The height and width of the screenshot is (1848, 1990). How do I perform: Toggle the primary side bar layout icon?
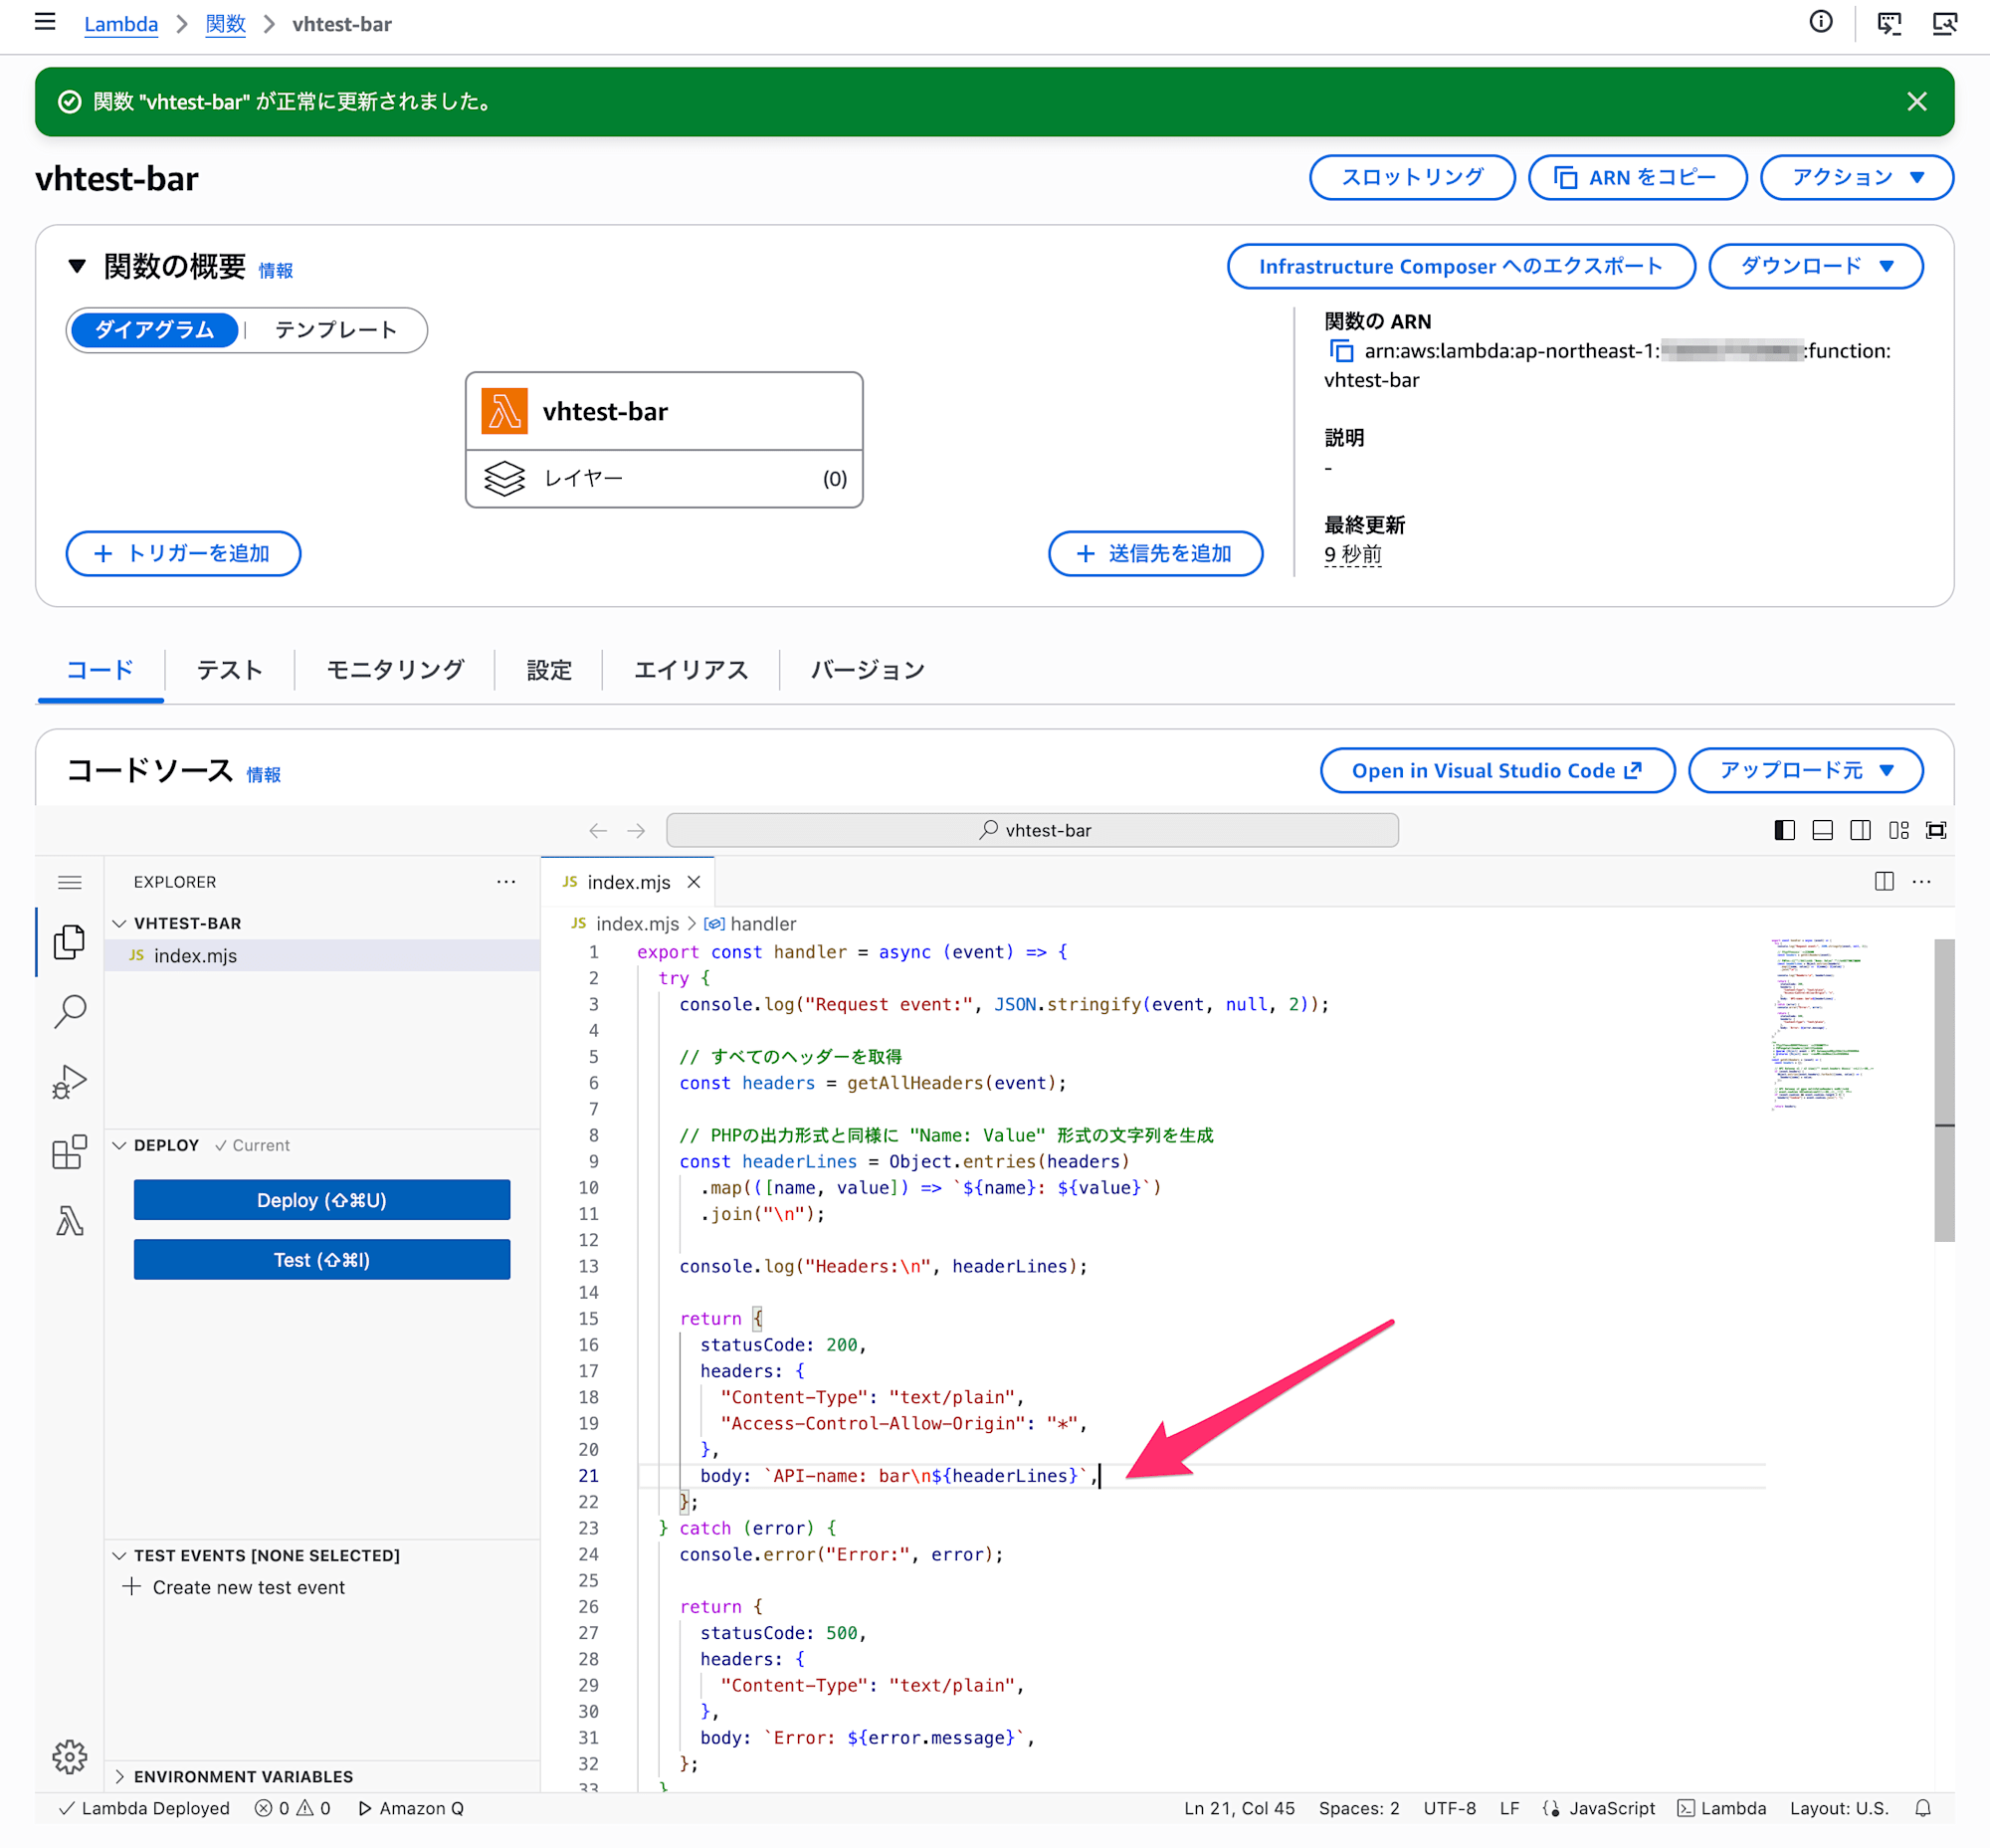coord(1784,830)
